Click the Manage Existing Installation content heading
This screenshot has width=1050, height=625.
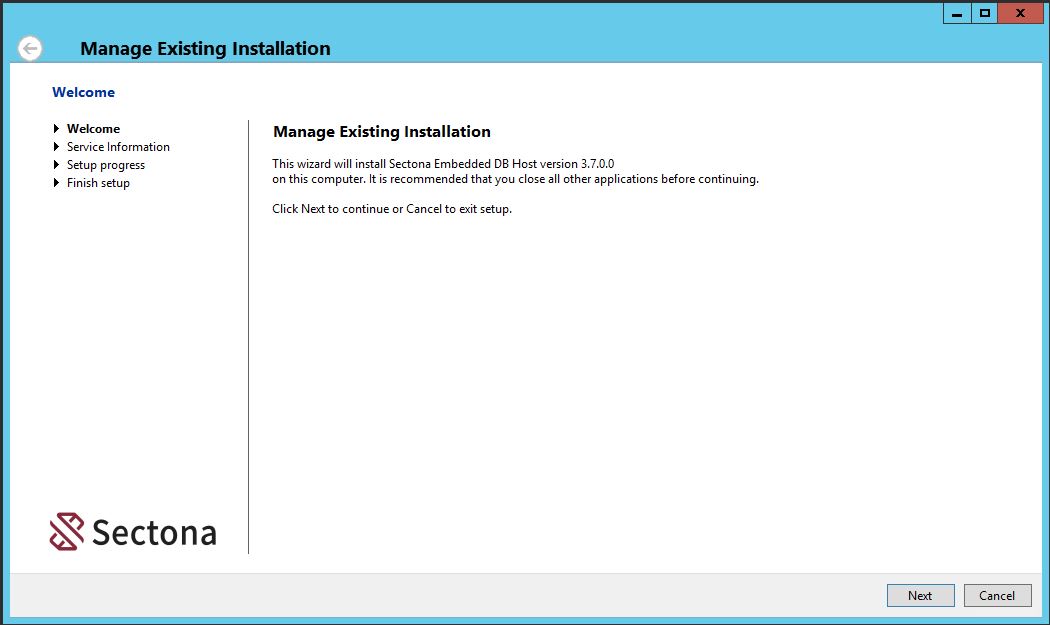click(382, 132)
